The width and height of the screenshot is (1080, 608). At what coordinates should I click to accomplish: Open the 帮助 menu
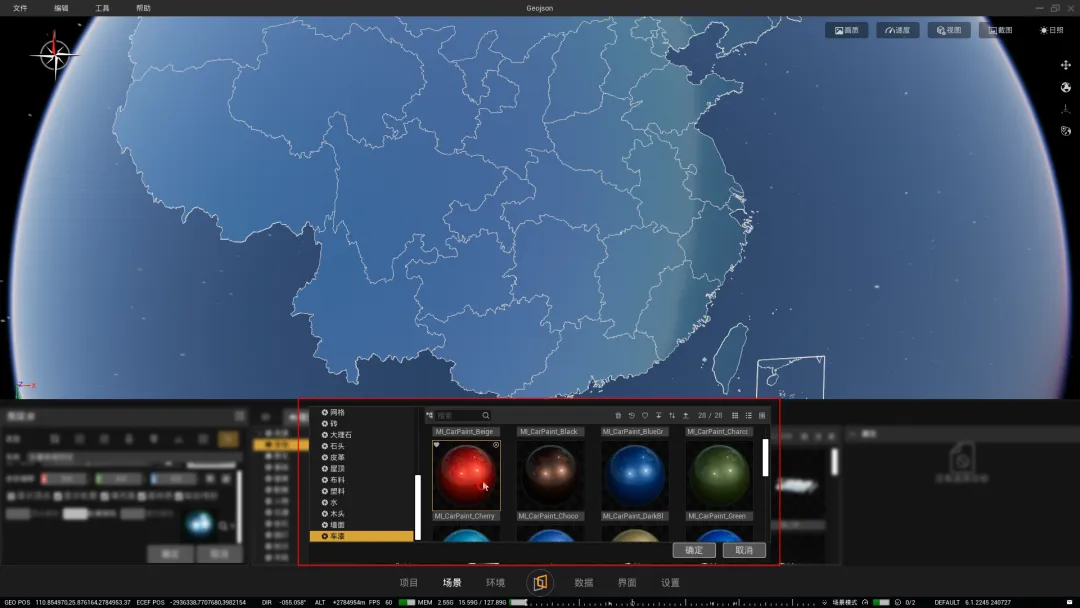pos(143,8)
